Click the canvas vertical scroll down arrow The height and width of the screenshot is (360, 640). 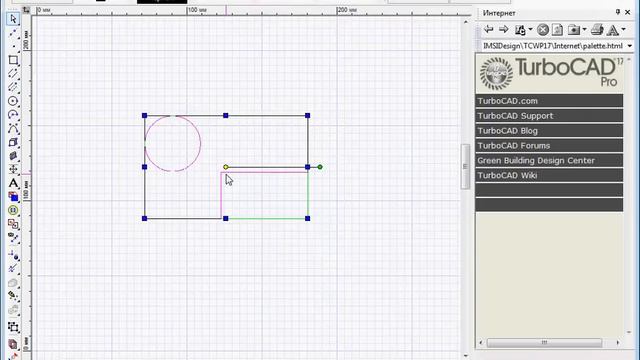coord(466,356)
